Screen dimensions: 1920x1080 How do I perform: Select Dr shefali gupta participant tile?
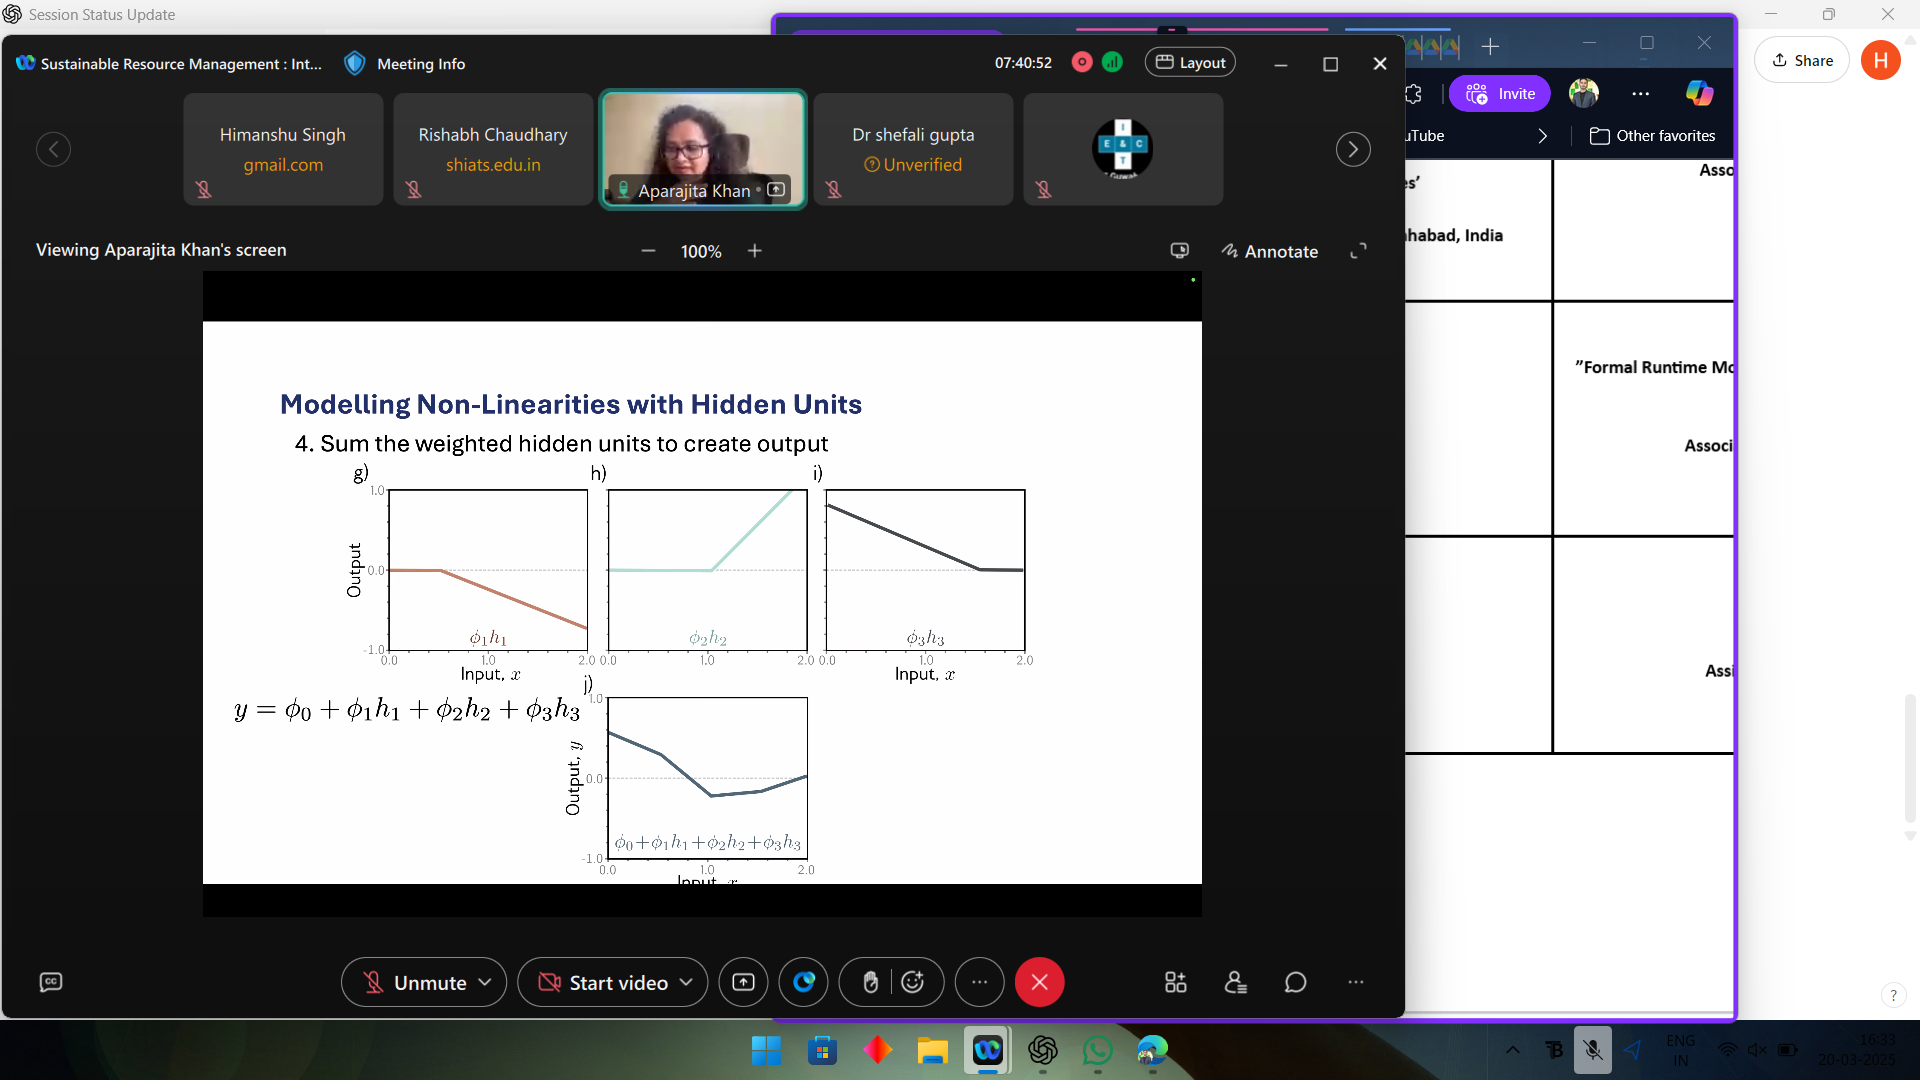[913, 149]
